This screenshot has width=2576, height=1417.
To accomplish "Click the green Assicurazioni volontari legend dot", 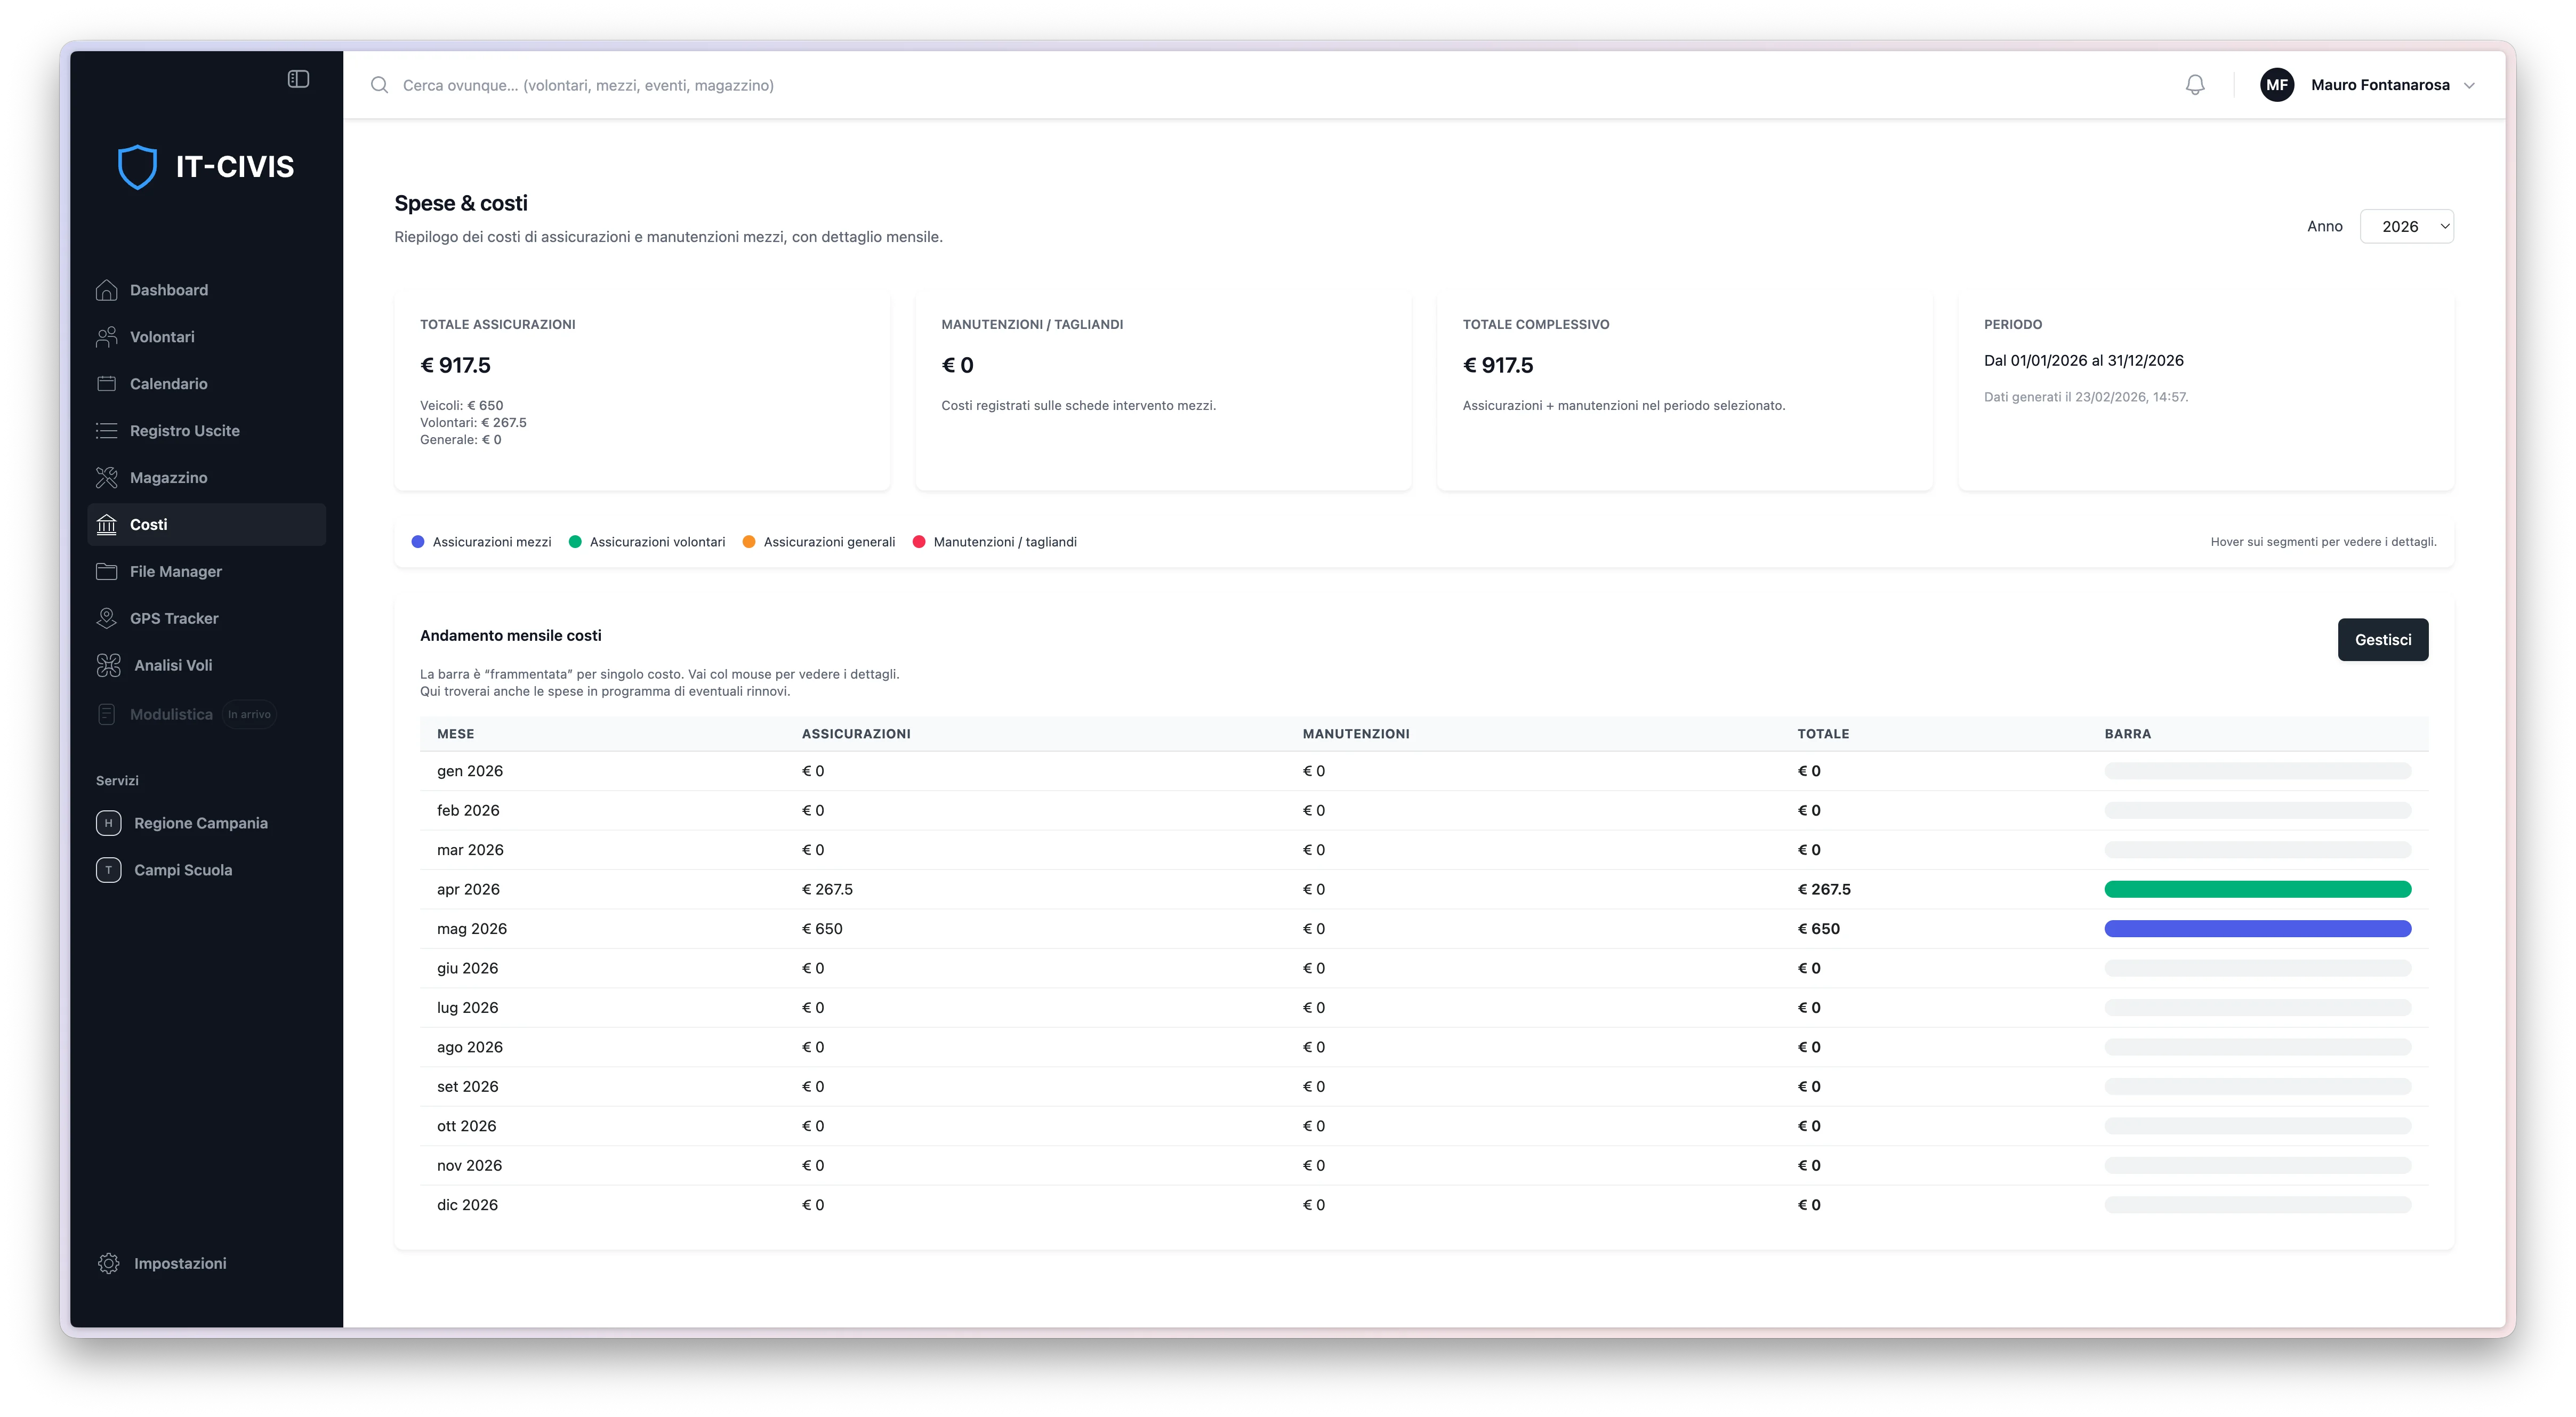I will click(x=575, y=542).
